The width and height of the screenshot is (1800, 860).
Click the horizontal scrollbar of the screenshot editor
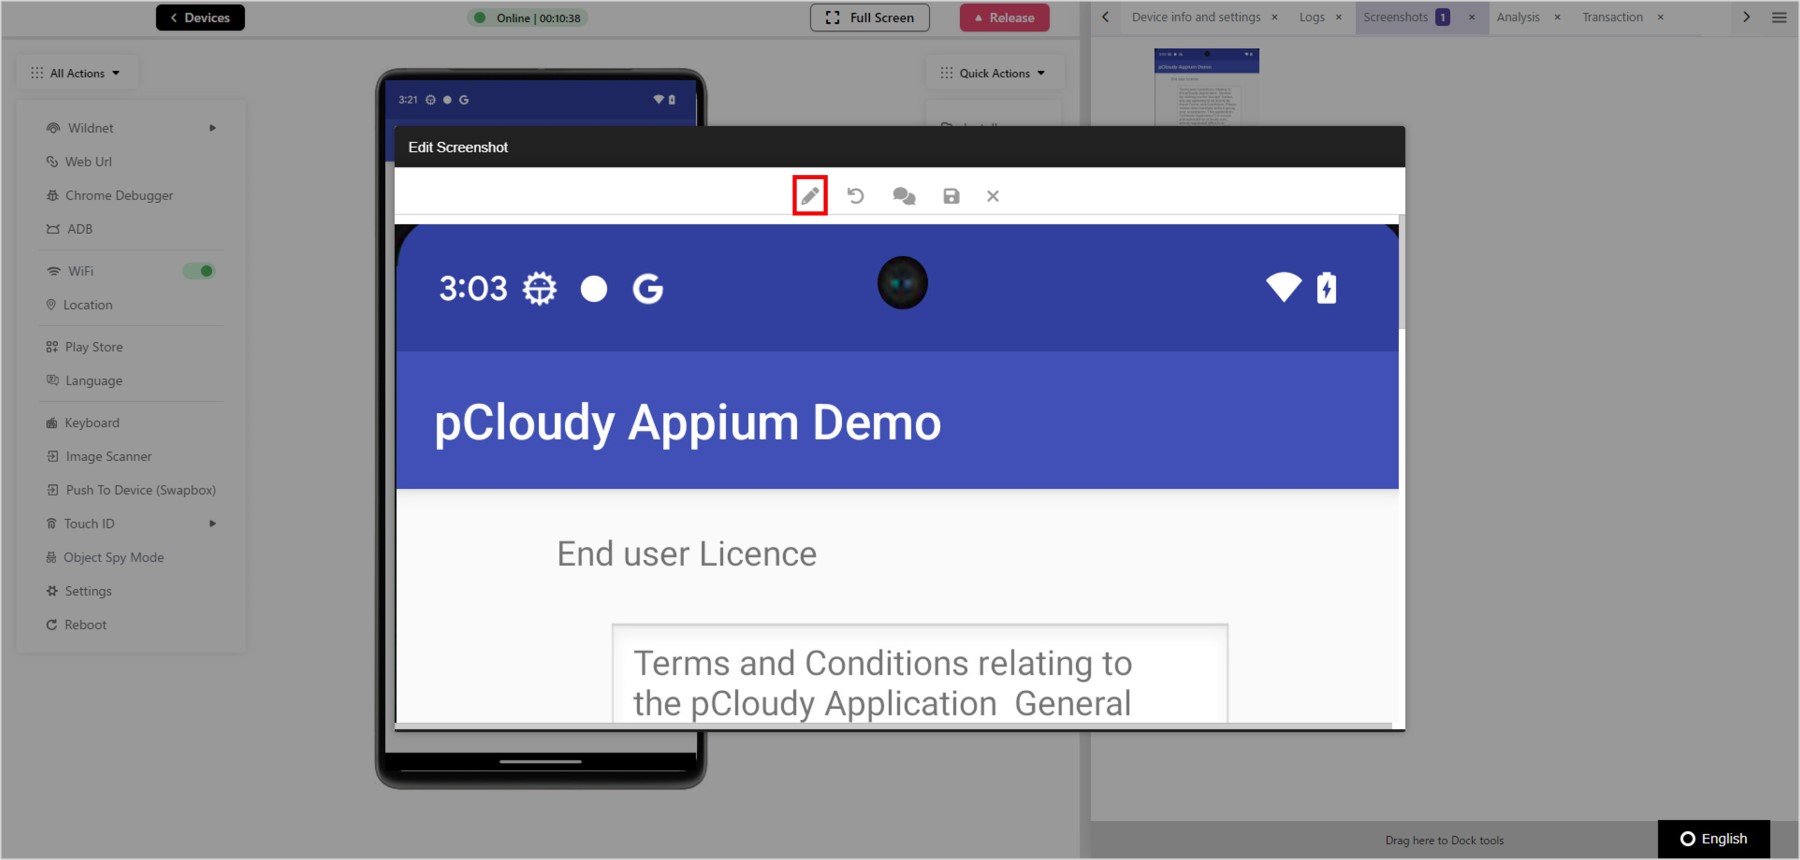(893, 726)
